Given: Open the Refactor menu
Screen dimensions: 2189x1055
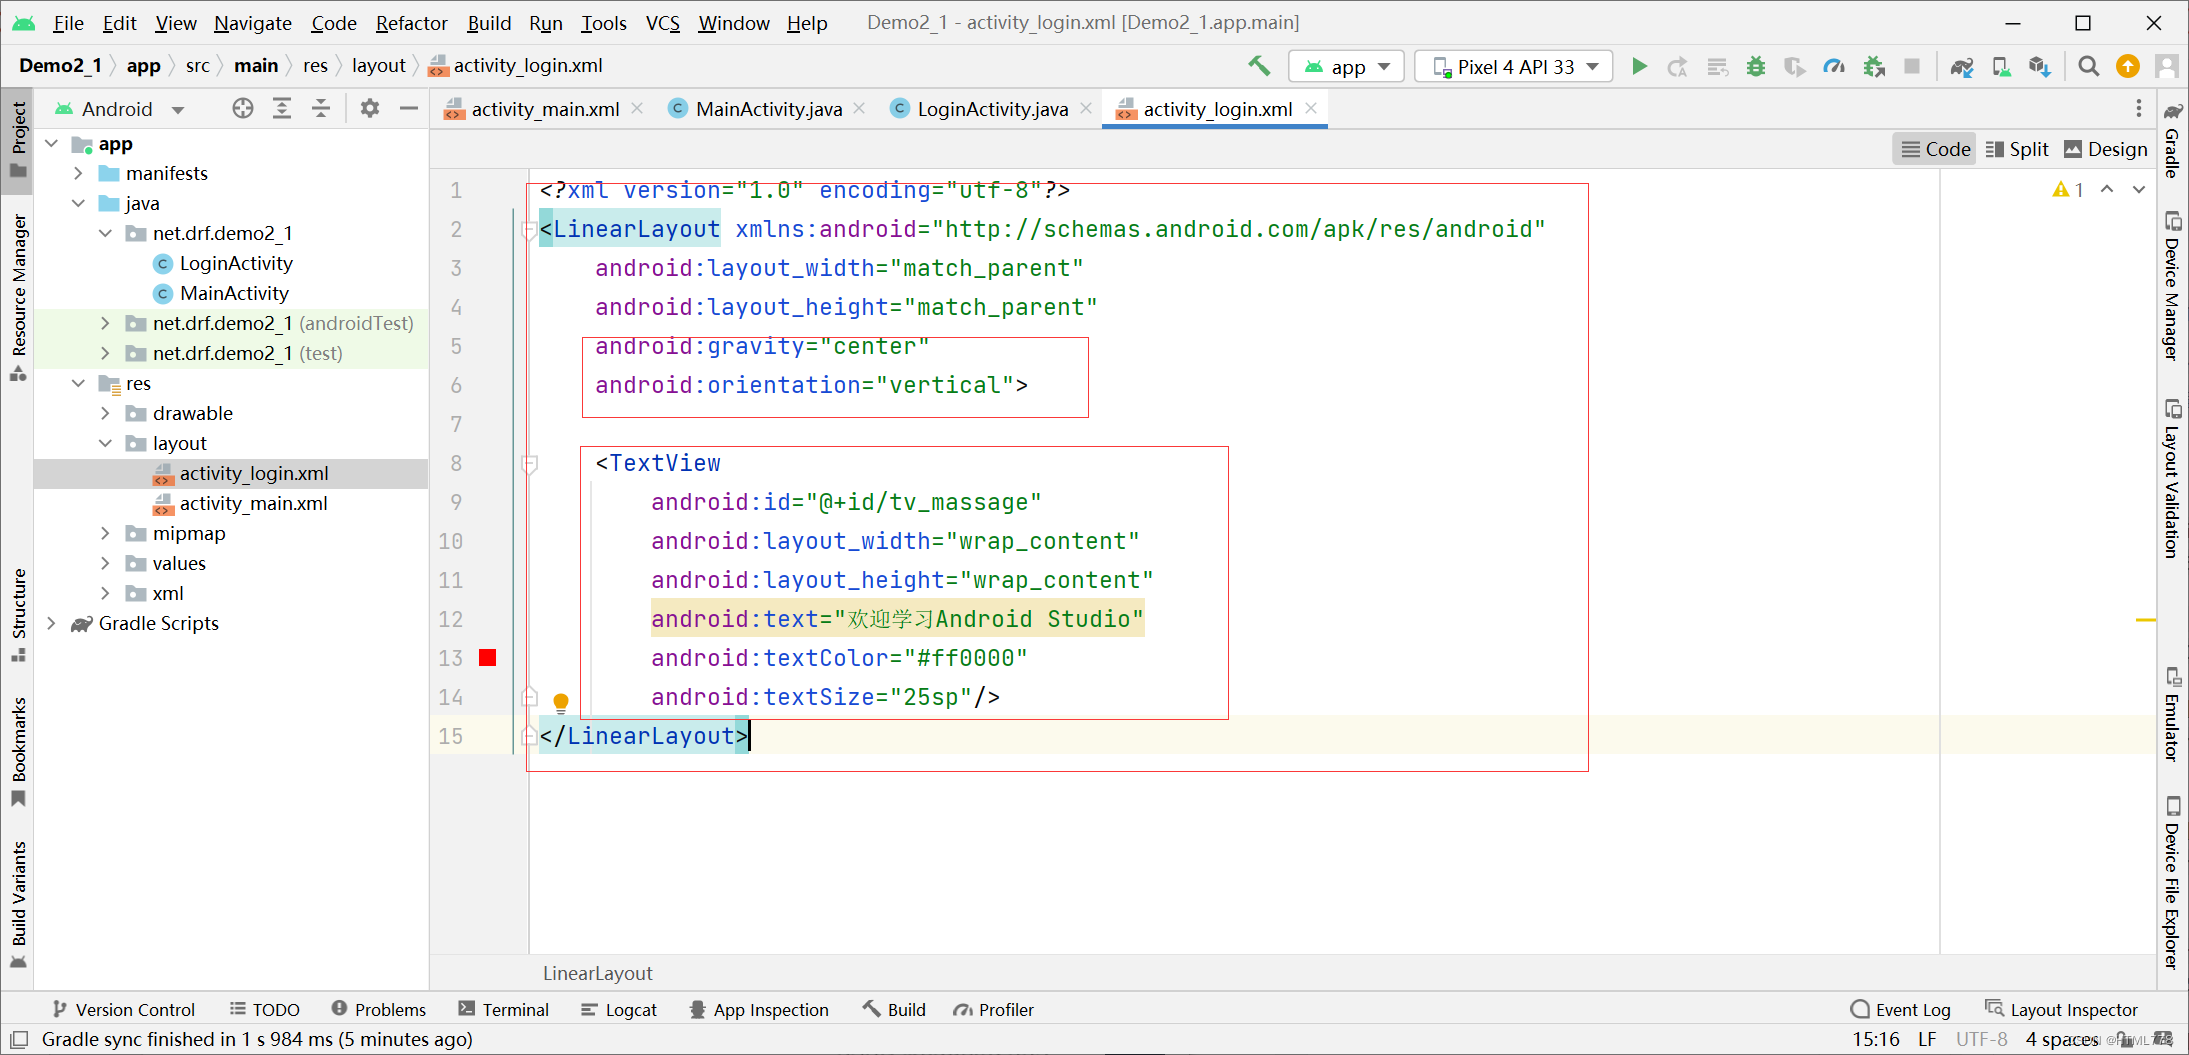Looking at the screenshot, I should tap(411, 22).
